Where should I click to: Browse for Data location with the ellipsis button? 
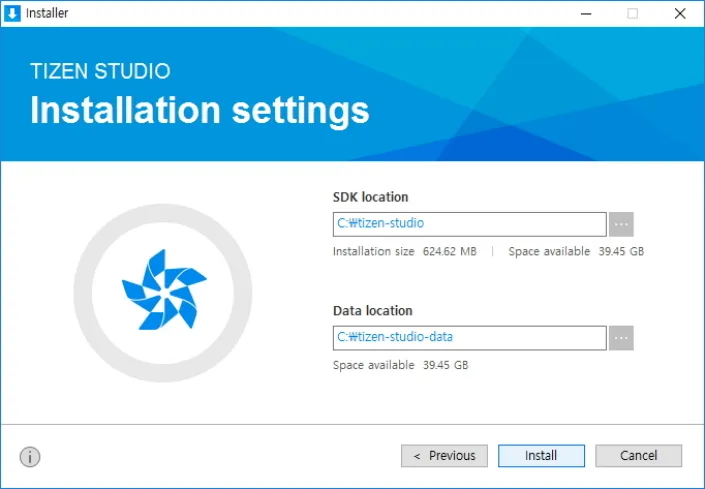point(621,338)
